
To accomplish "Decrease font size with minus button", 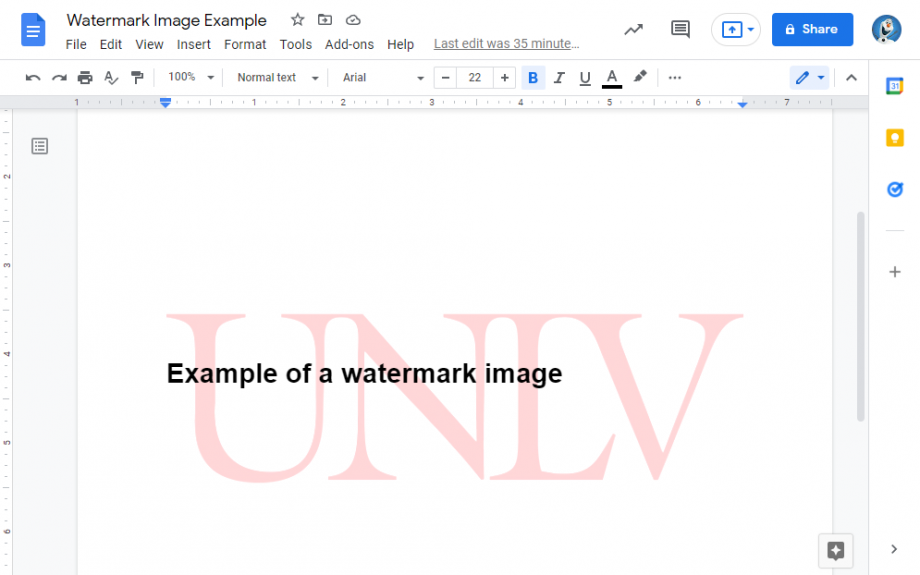I will [x=445, y=77].
